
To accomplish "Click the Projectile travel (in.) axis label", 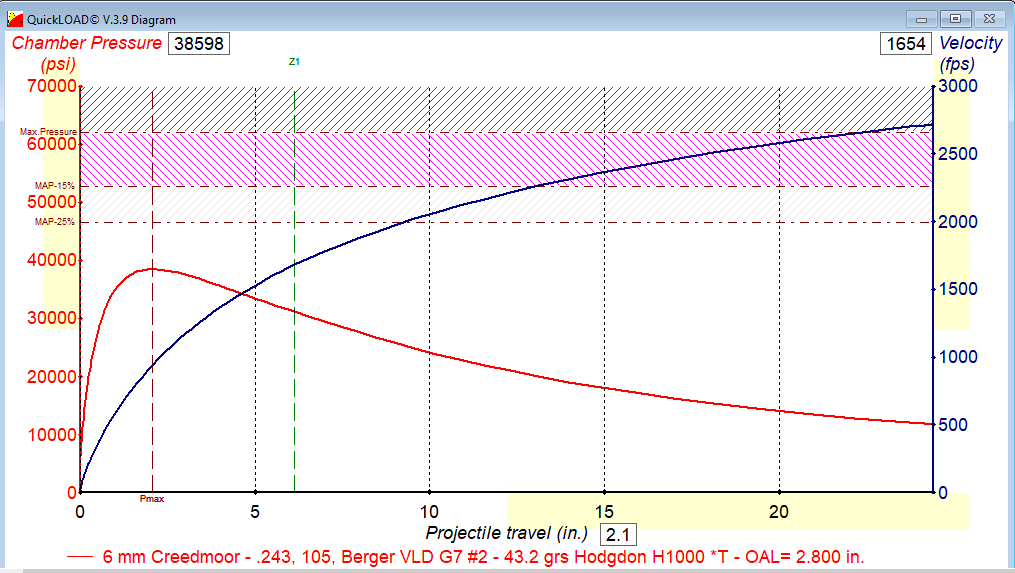I will click(x=509, y=533).
